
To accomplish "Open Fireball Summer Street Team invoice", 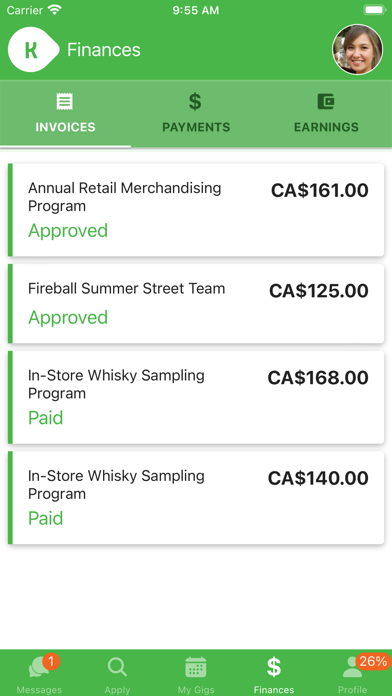I will point(196,304).
